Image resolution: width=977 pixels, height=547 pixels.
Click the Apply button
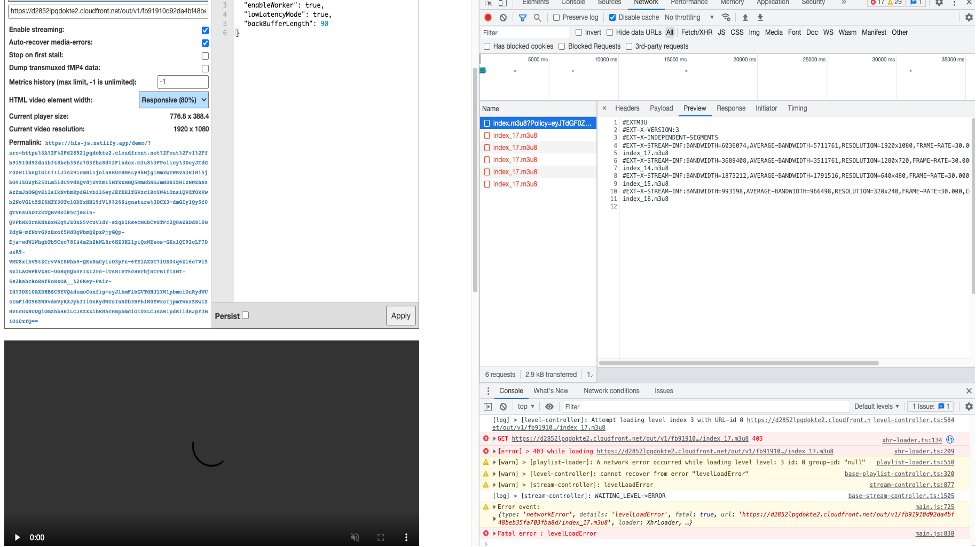(400, 316)
